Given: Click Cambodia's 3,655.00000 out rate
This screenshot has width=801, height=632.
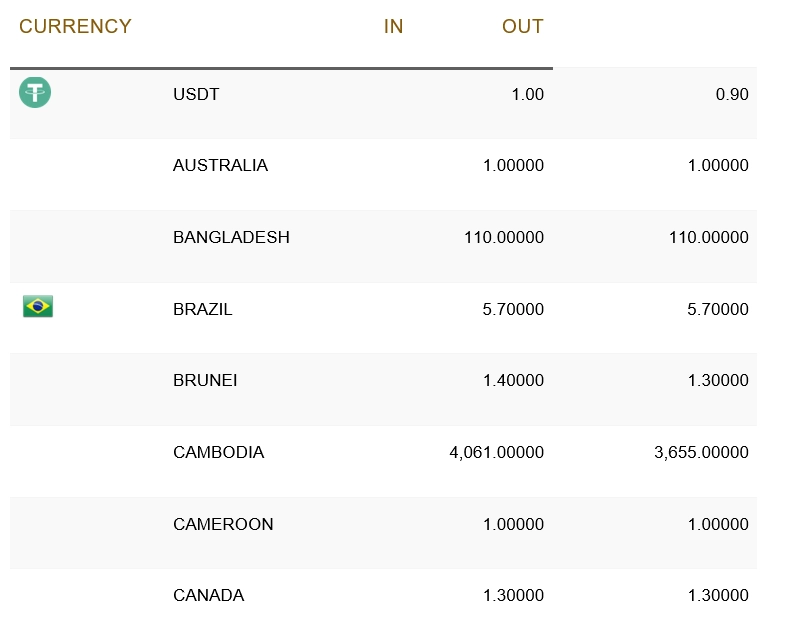Looking at the screenshot, I should pyautogui.click(x=701, y=453).
